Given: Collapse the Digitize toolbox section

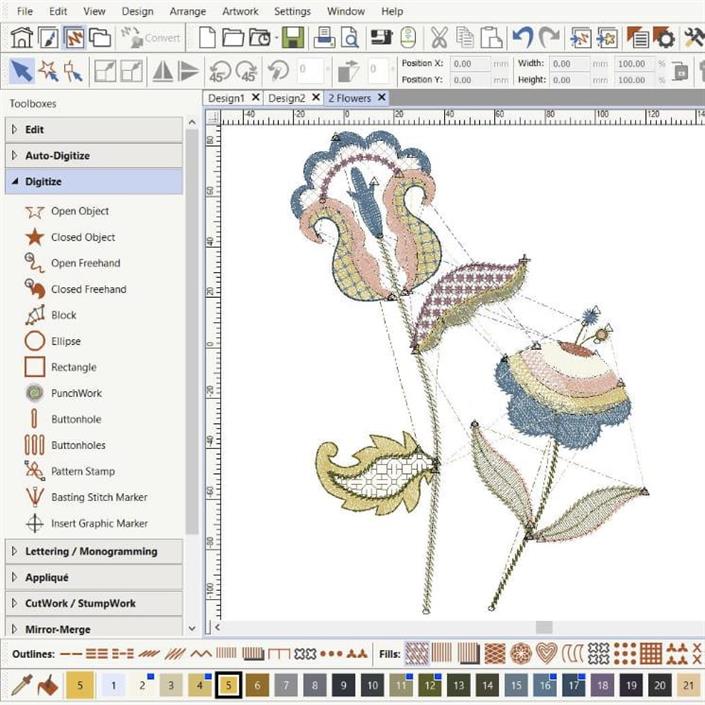Looking at the screenshot, I should point(43,182).
